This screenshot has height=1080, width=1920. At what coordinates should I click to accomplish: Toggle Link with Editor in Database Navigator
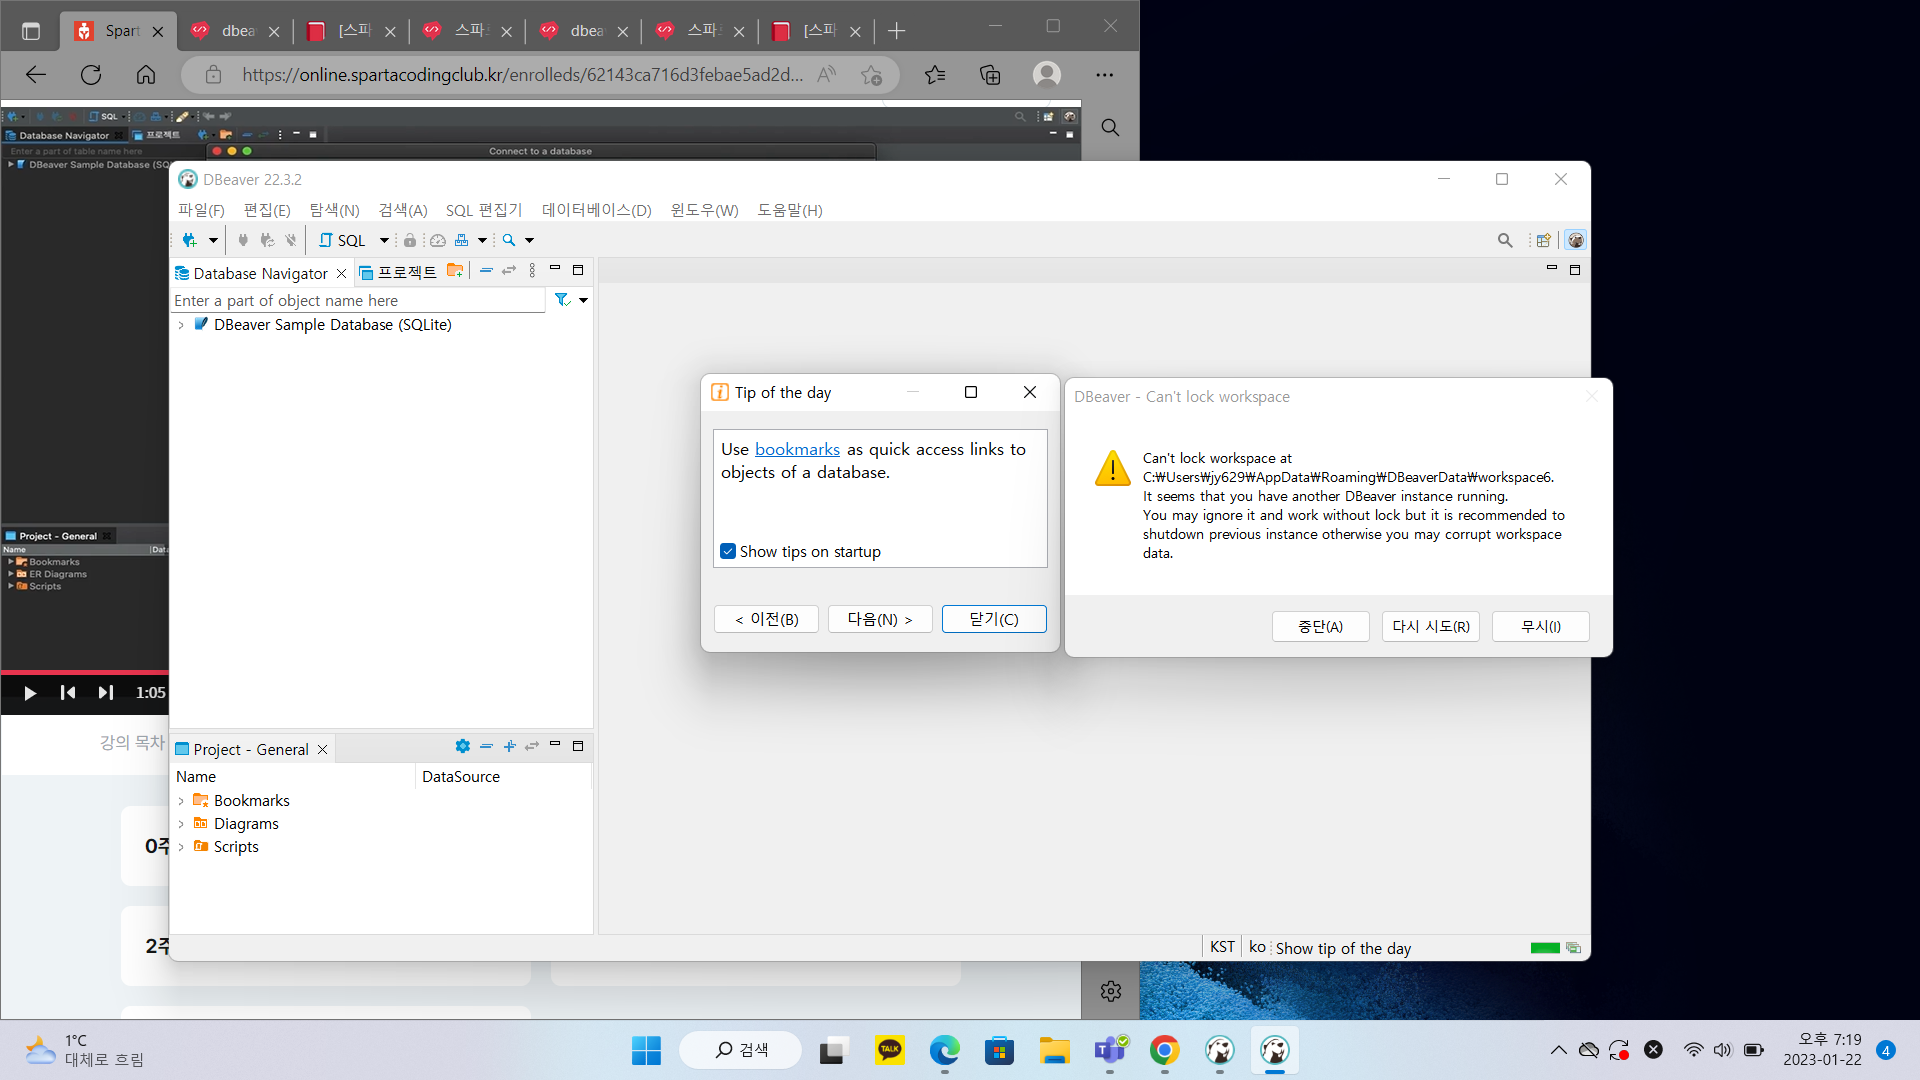tap(509, 270)
